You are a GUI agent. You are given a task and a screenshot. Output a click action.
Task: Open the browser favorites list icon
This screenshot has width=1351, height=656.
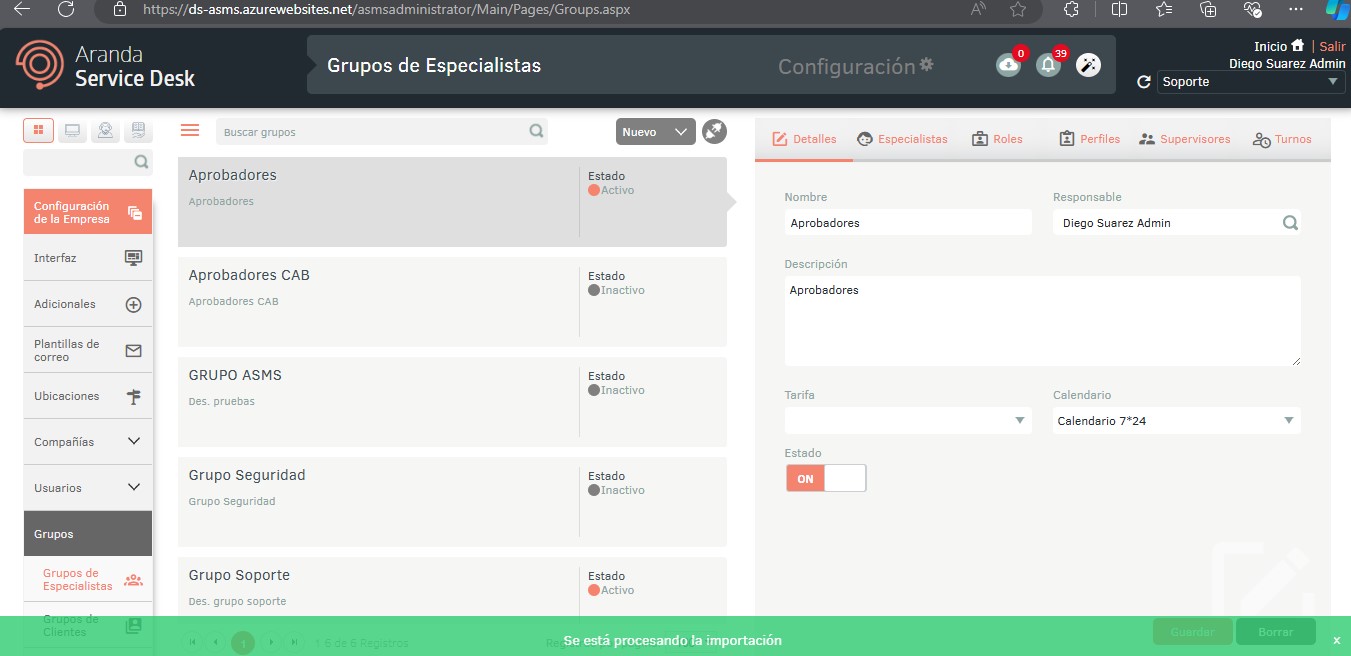click(x=1164, y=9)
